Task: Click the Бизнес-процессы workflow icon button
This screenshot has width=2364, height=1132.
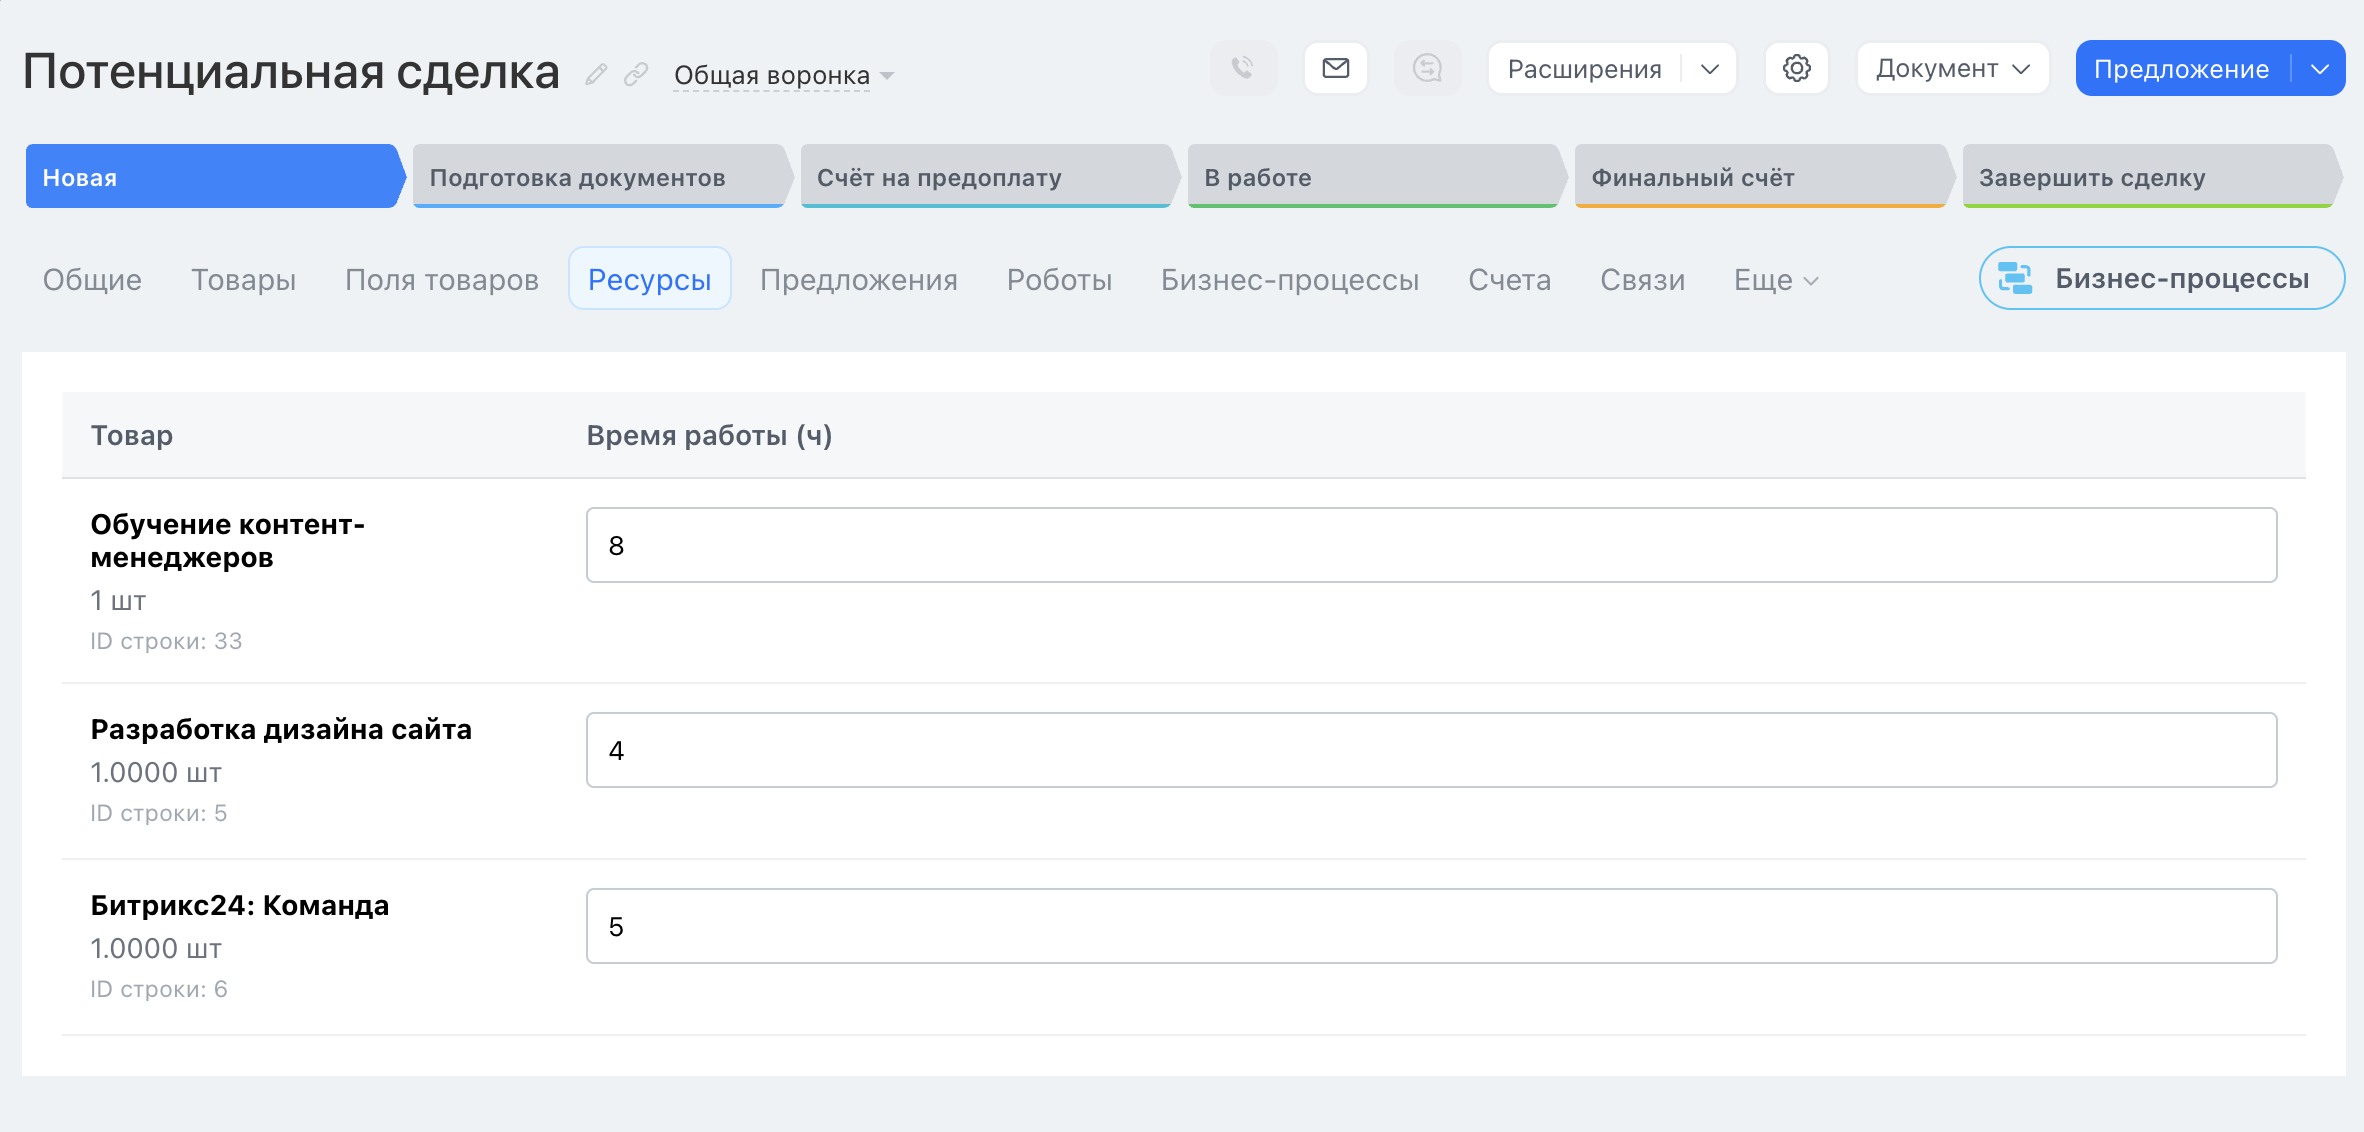Action: tap(2162, 278)
